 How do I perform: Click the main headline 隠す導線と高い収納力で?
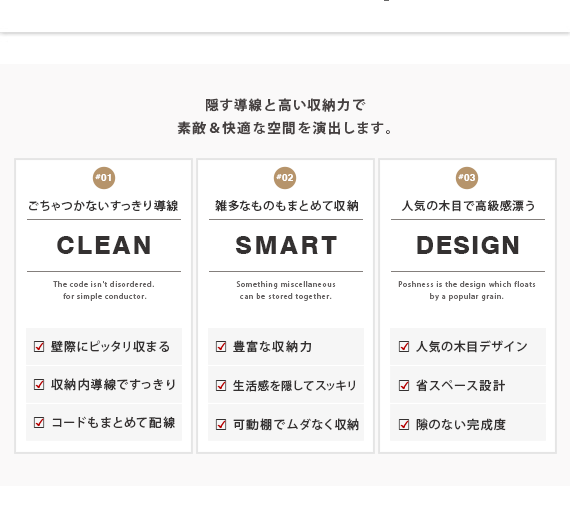click(x=285, y=105)
